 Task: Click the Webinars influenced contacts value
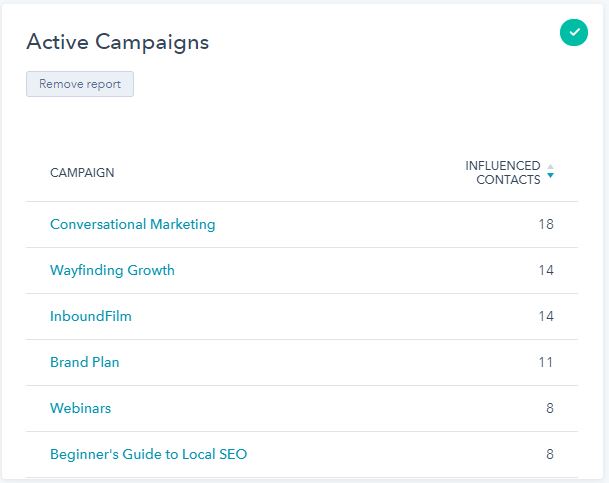click(x=549, y=408)
